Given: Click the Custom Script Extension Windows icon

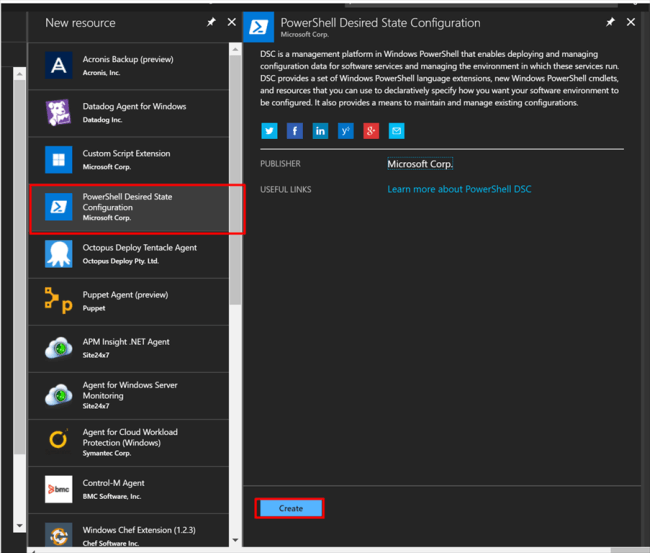Looking at the screenshot, I should pos(58,160).
